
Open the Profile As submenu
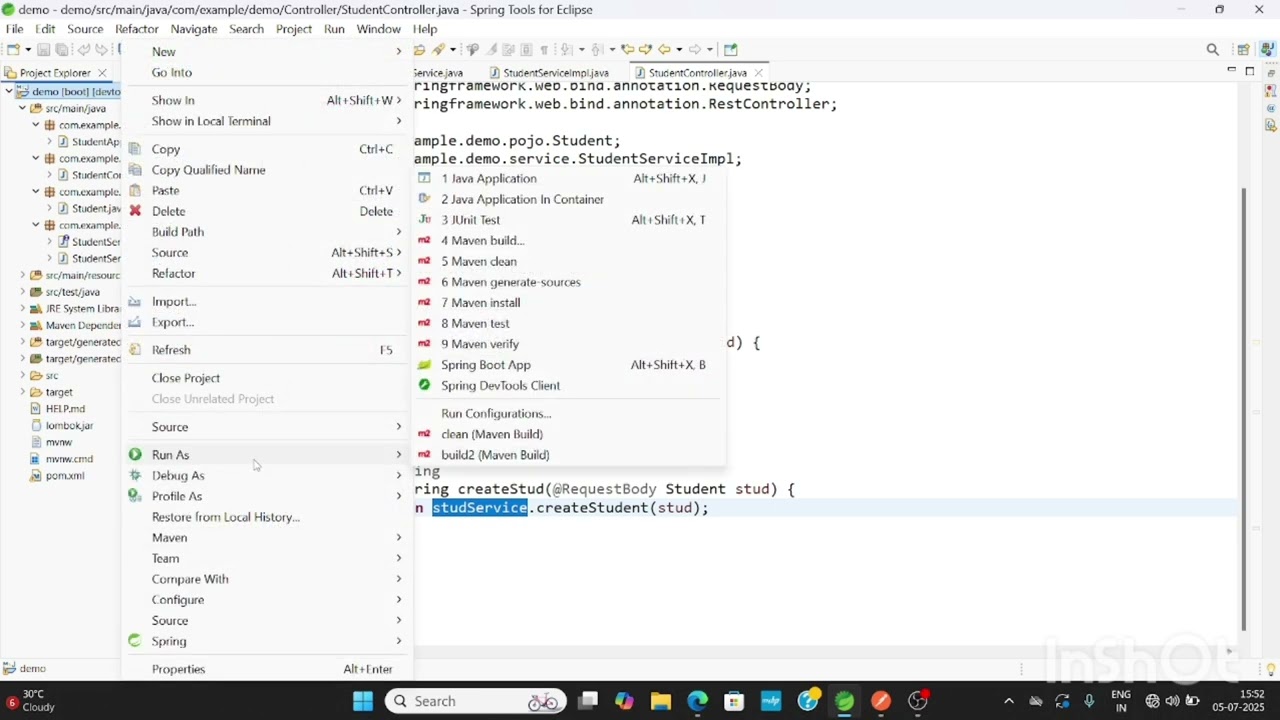click(265, 496)
